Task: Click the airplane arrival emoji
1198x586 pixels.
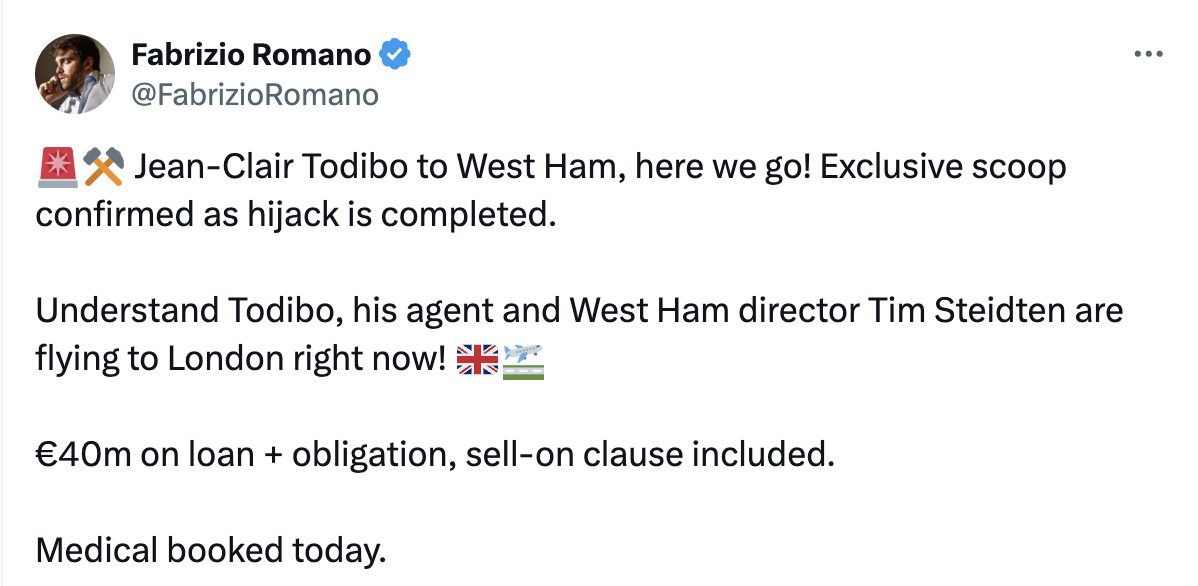Action: click(523, 361)
